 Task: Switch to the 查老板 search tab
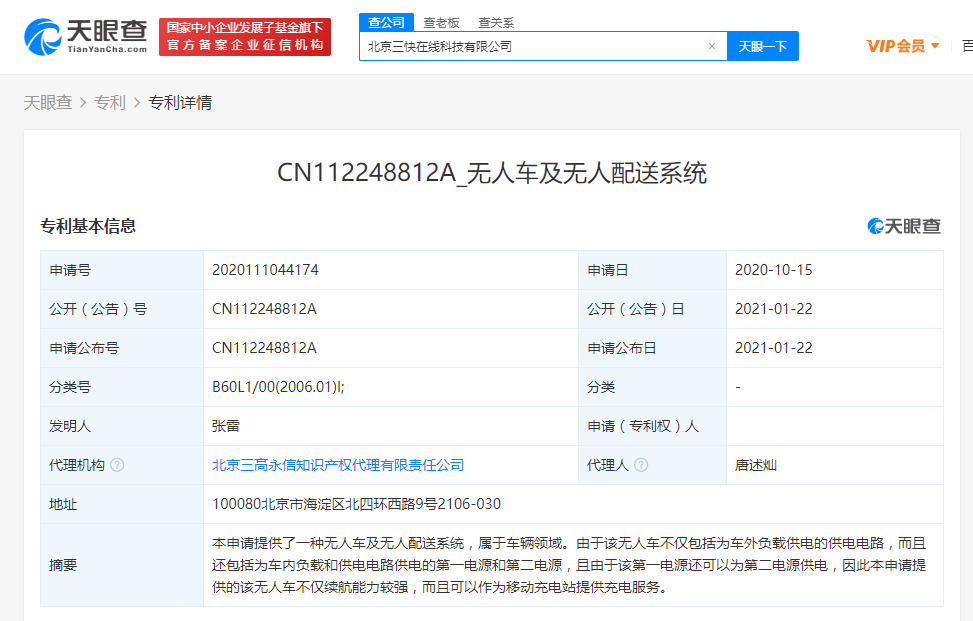click(441, 22)
